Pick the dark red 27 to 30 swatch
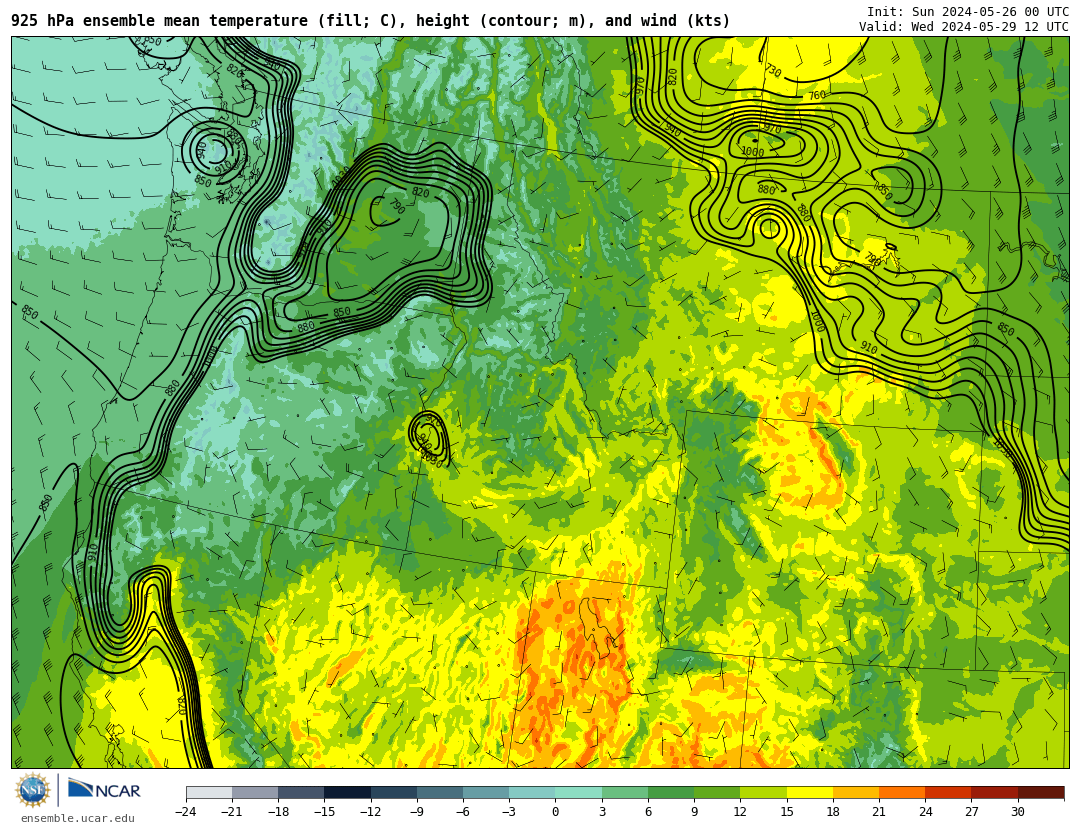 pyautogui.click(x=994, y=792)
